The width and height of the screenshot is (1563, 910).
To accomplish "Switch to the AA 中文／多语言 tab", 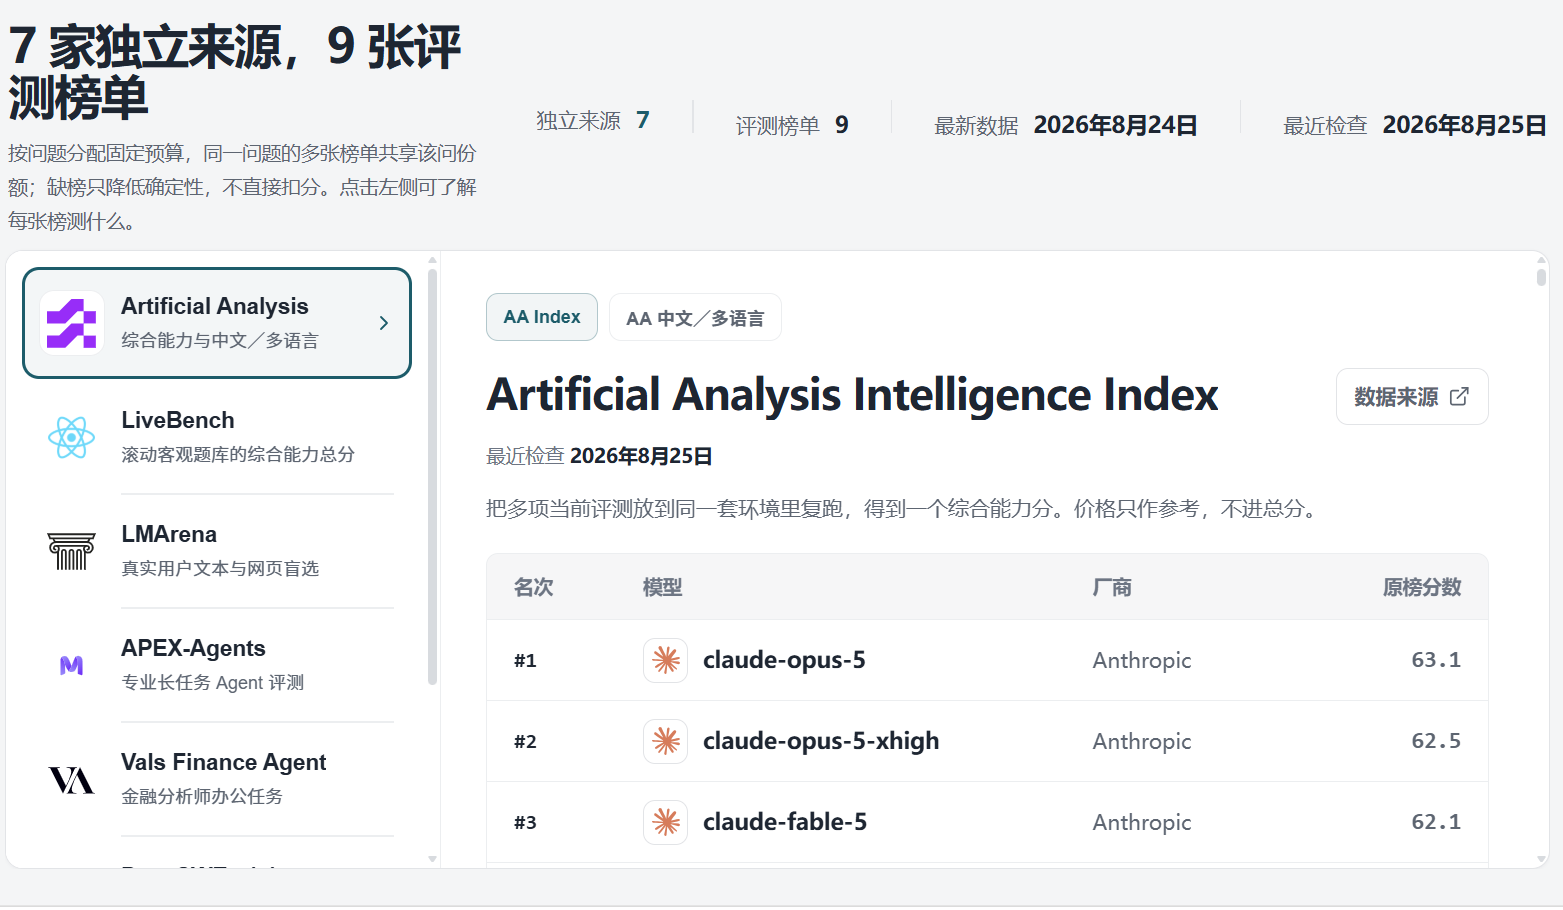I will (695, 317).
